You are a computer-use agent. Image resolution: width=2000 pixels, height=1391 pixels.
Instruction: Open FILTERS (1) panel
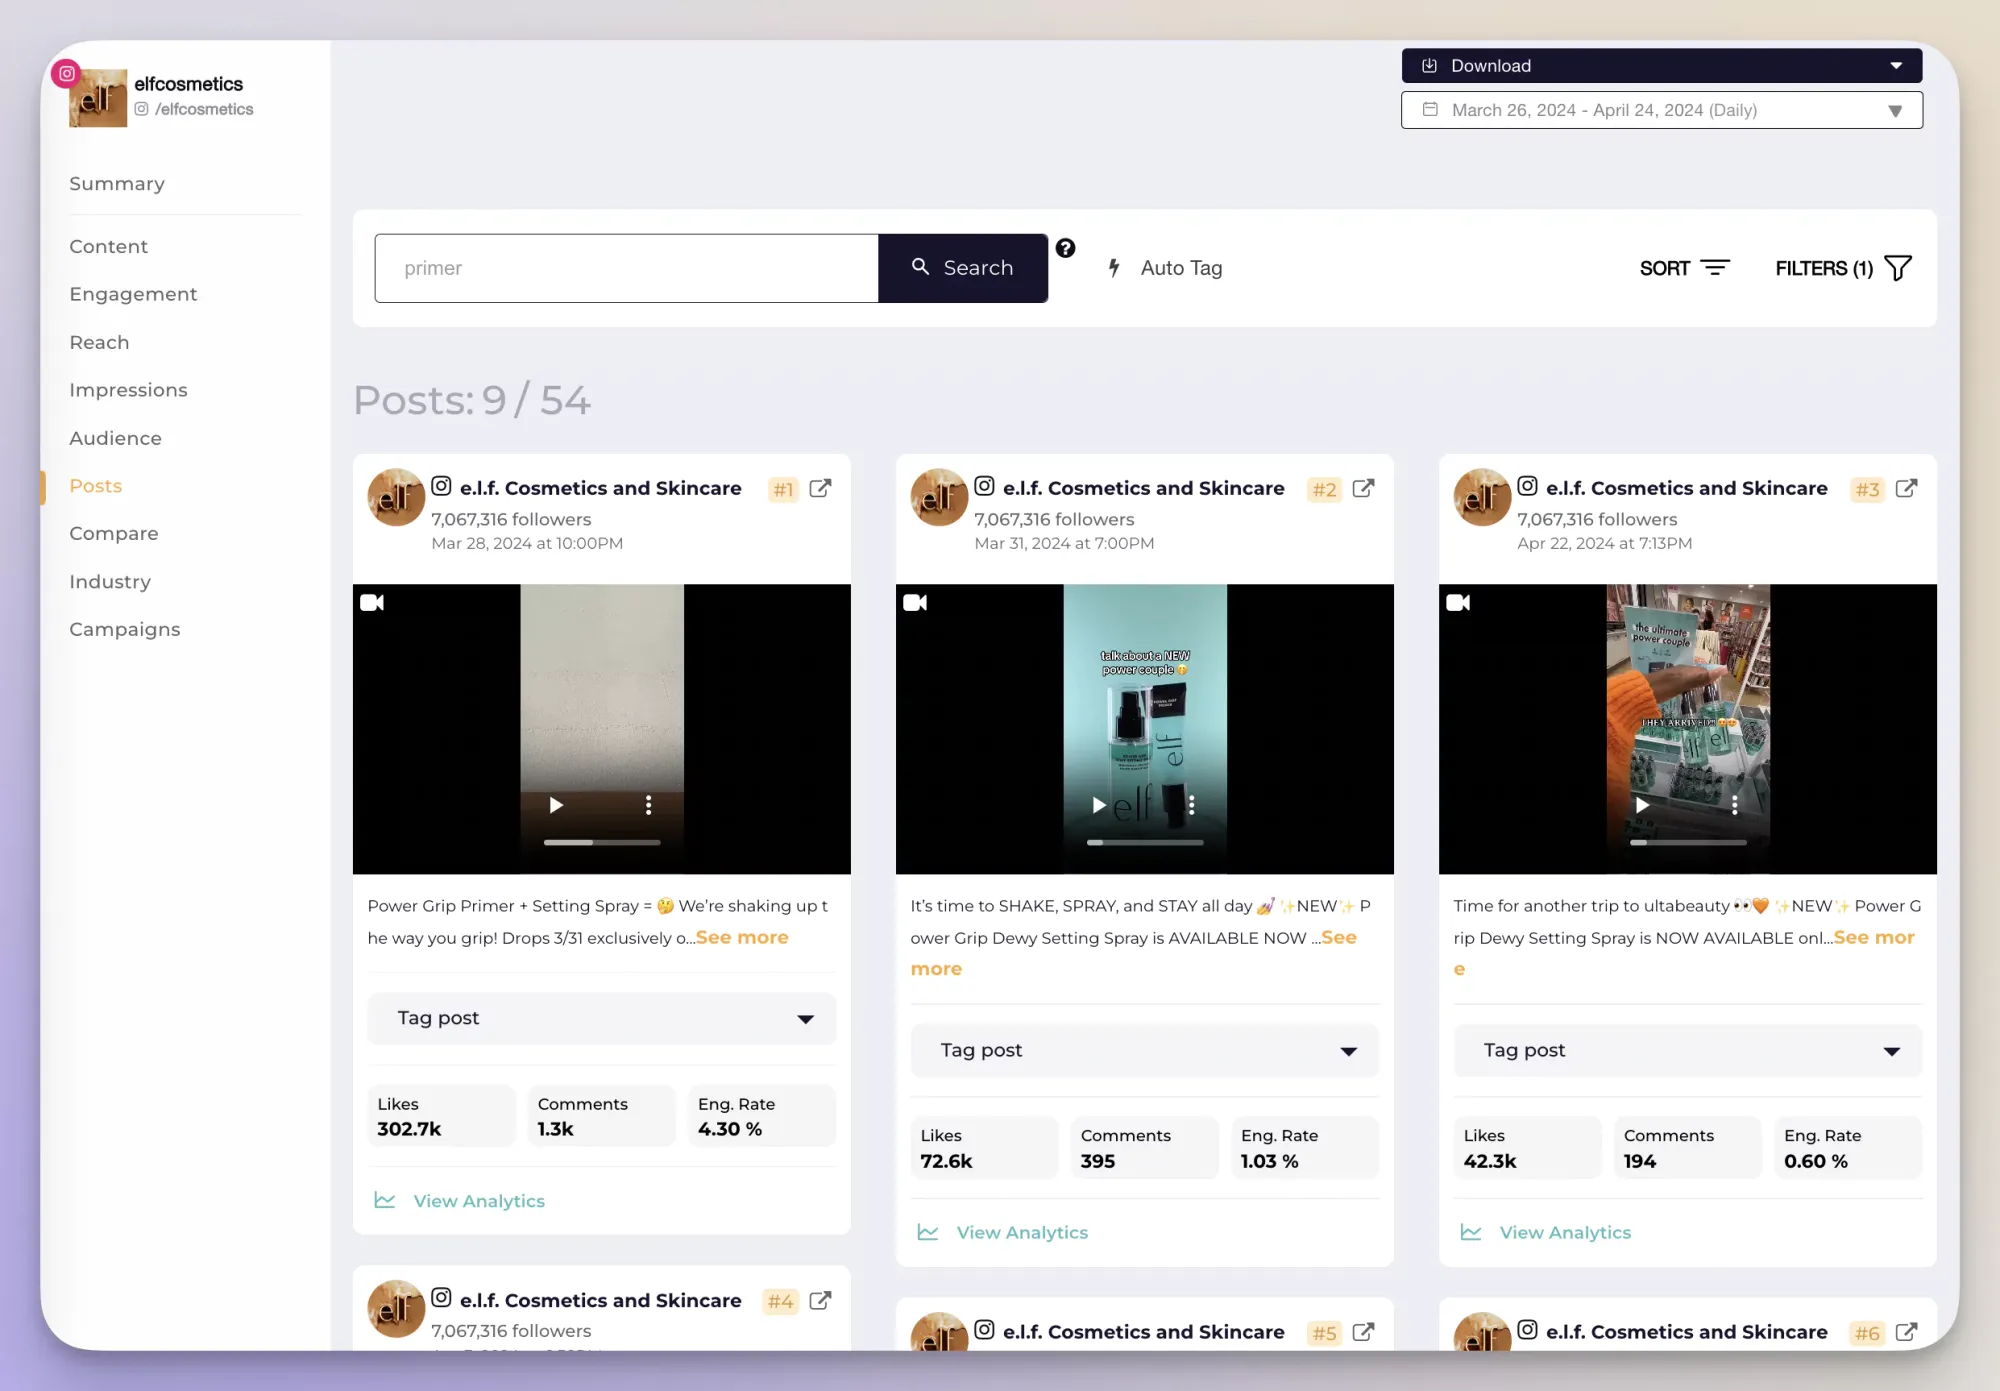pos(1843,268)
